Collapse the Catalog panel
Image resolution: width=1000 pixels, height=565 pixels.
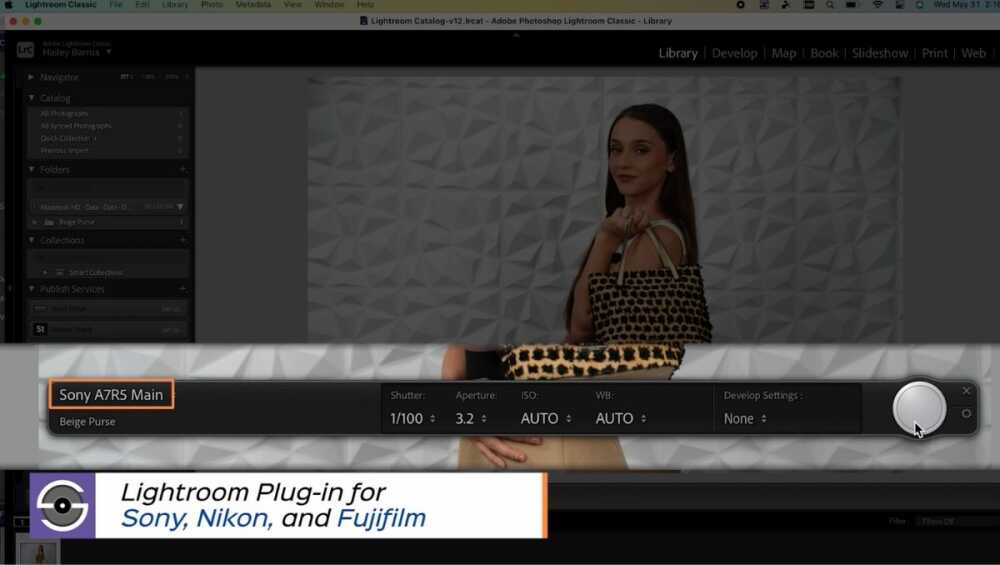coord(31,98)
